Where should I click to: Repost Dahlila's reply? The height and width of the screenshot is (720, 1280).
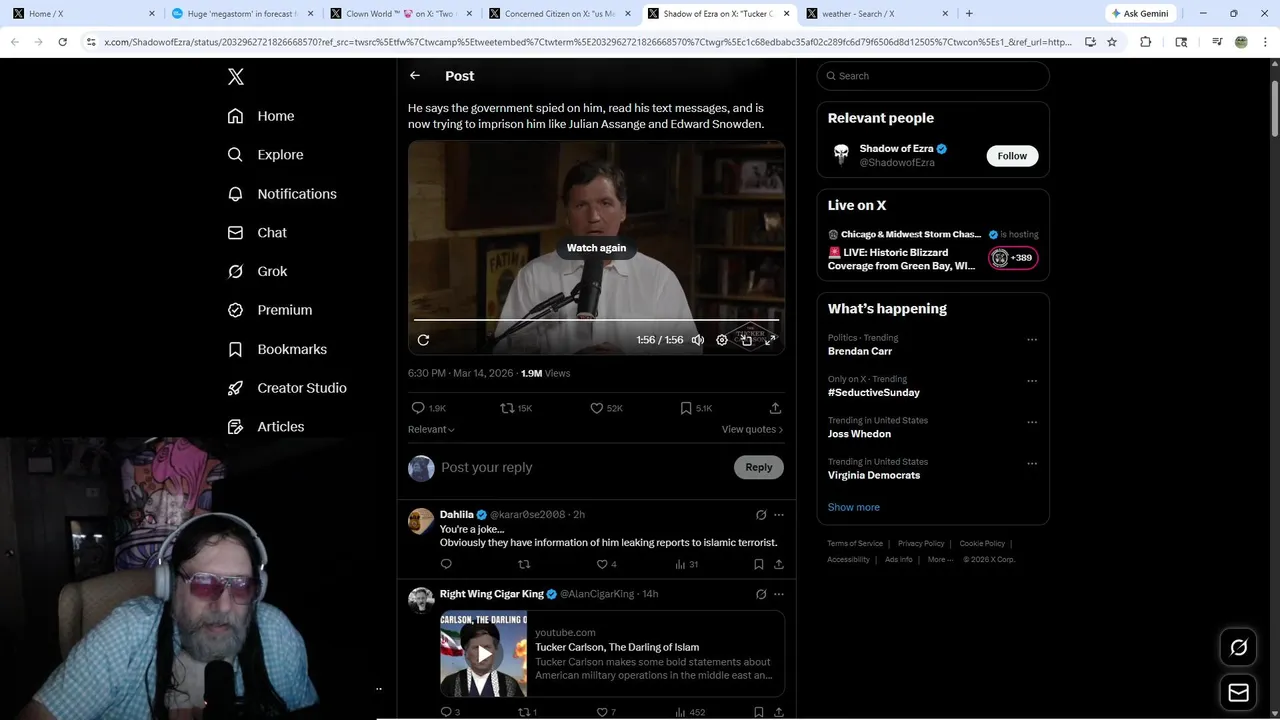[x=524, y=564]
